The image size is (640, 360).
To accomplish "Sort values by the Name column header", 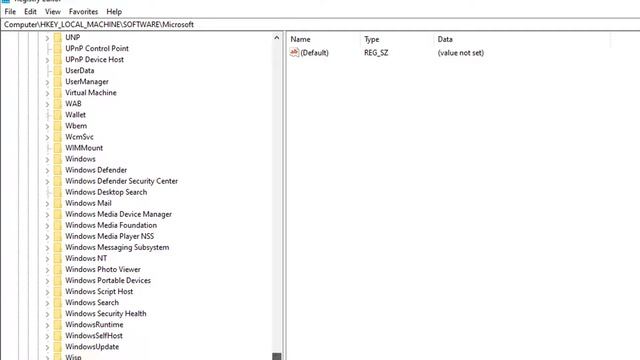I will pos(300,39).
